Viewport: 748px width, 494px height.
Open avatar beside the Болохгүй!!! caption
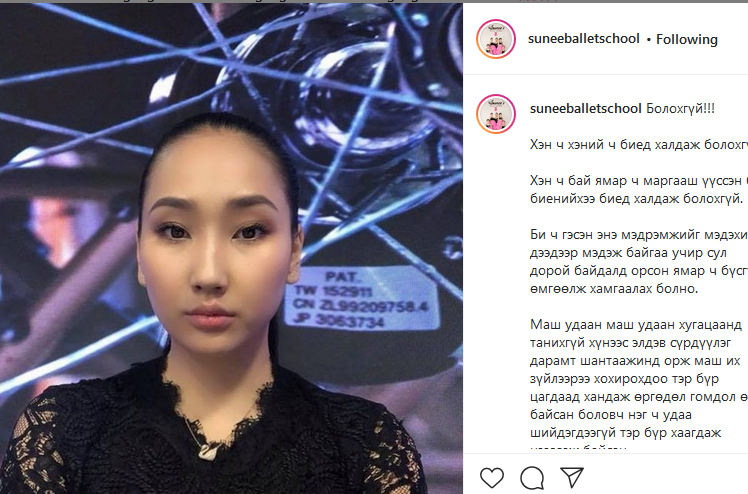496,114
